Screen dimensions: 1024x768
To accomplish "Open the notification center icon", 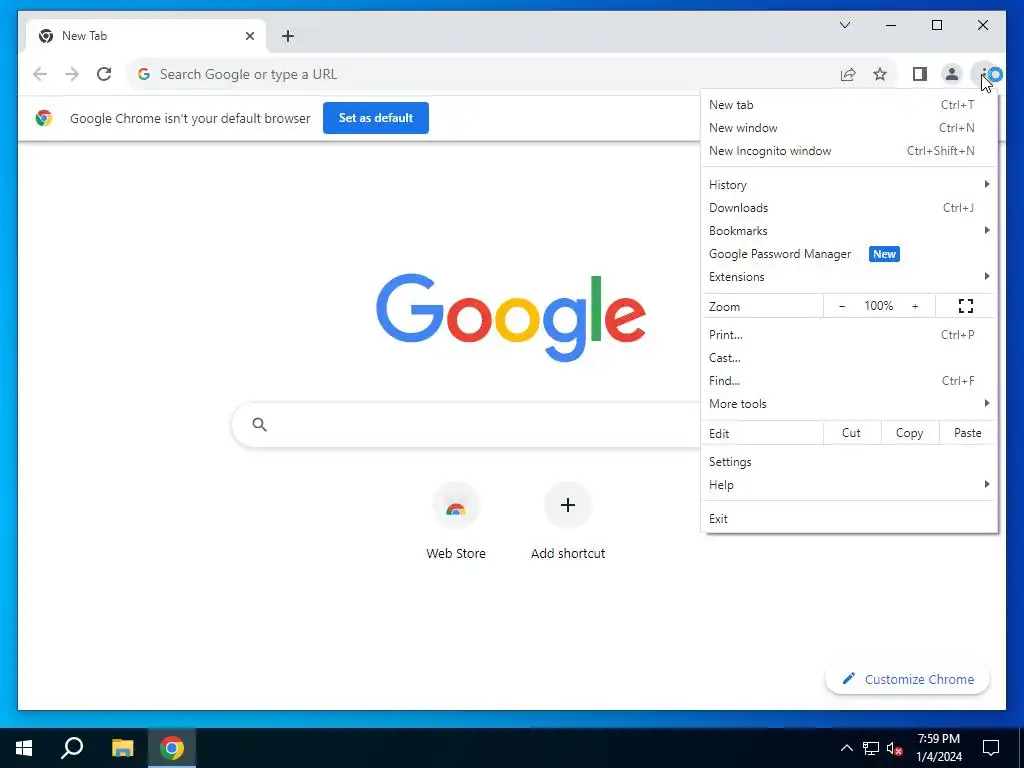I will pos(991,748).
